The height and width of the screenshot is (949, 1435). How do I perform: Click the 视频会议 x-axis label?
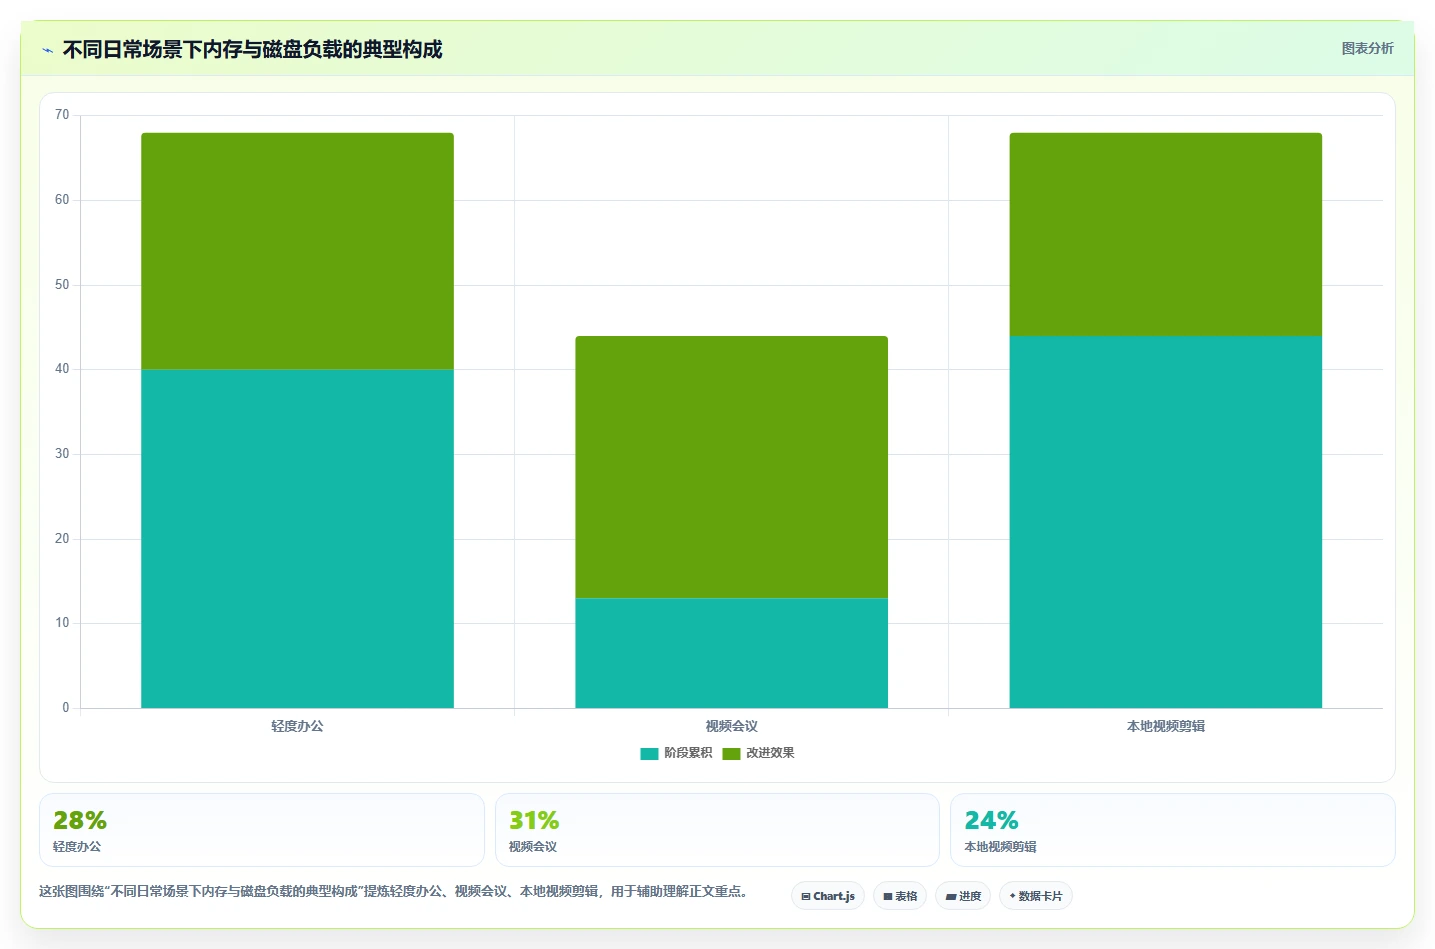[x=731, y=726]
